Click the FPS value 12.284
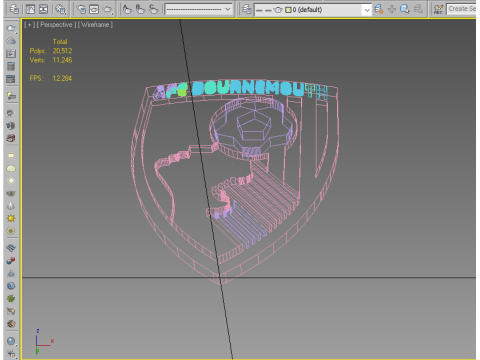Image resolution: width=480 pixels, height=360 pixels. pos(62,78)
